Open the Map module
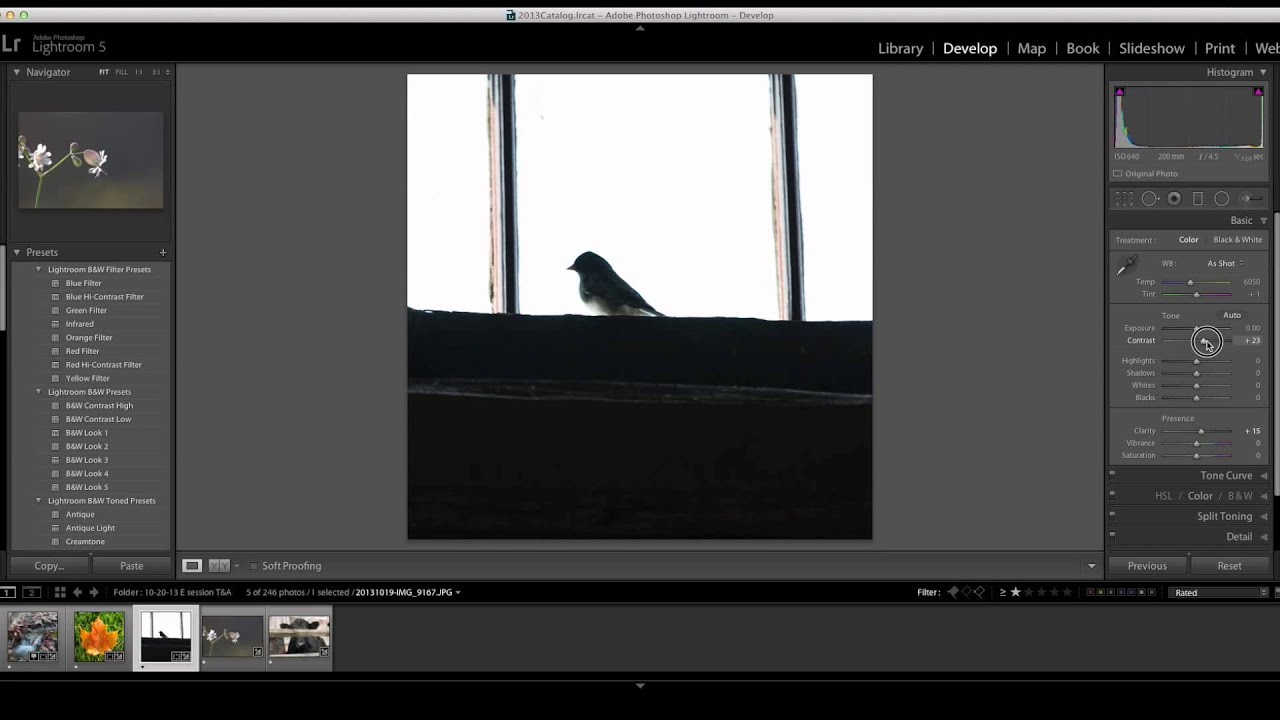This screenshot has width=1280, height=720. pyautogui.click(x=1031, y=48)
